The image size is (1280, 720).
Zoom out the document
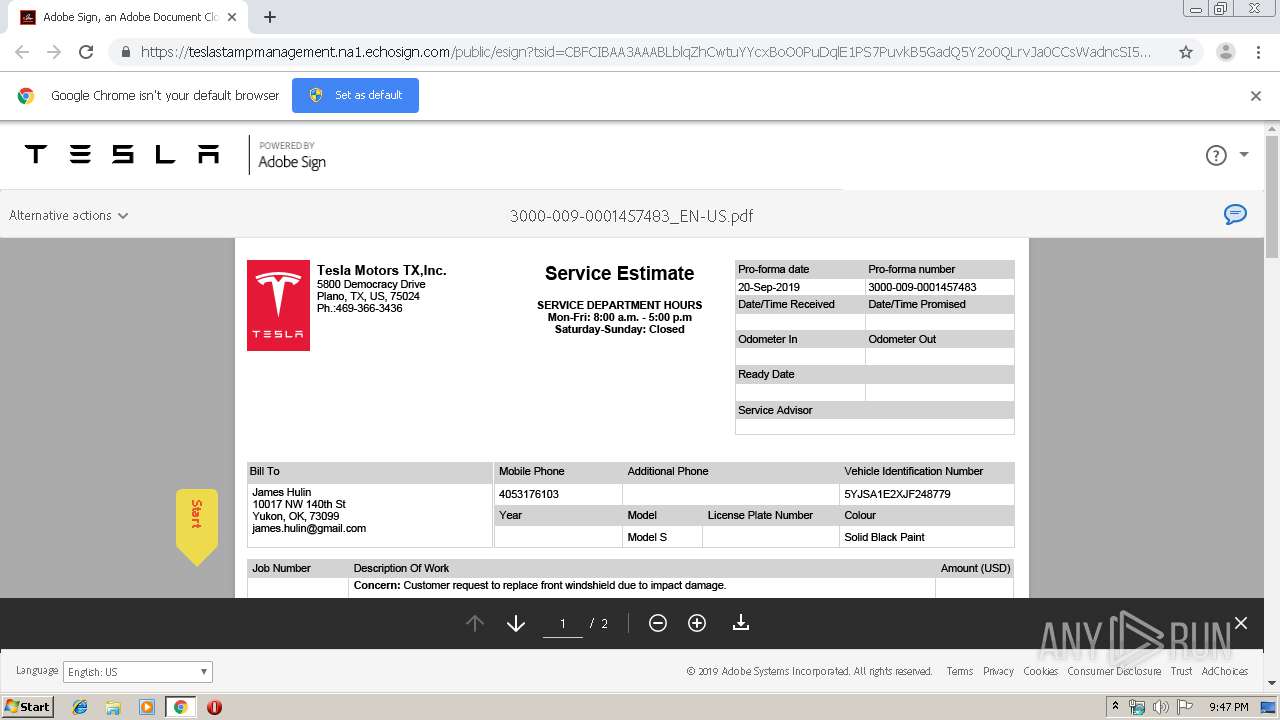click(x=658, y=623)
